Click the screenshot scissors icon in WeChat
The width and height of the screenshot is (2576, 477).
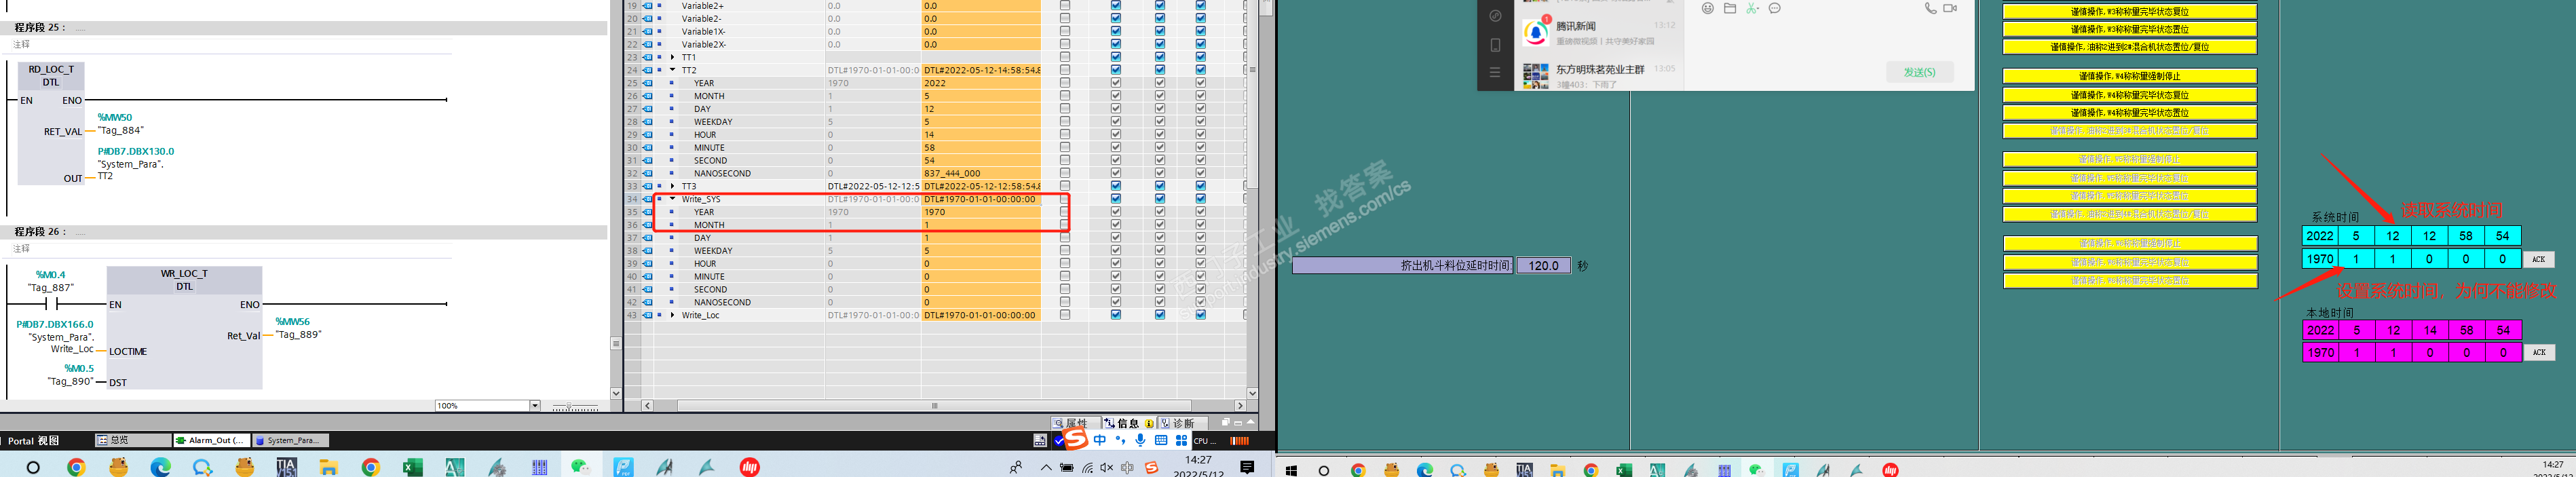pos(1752,8)
